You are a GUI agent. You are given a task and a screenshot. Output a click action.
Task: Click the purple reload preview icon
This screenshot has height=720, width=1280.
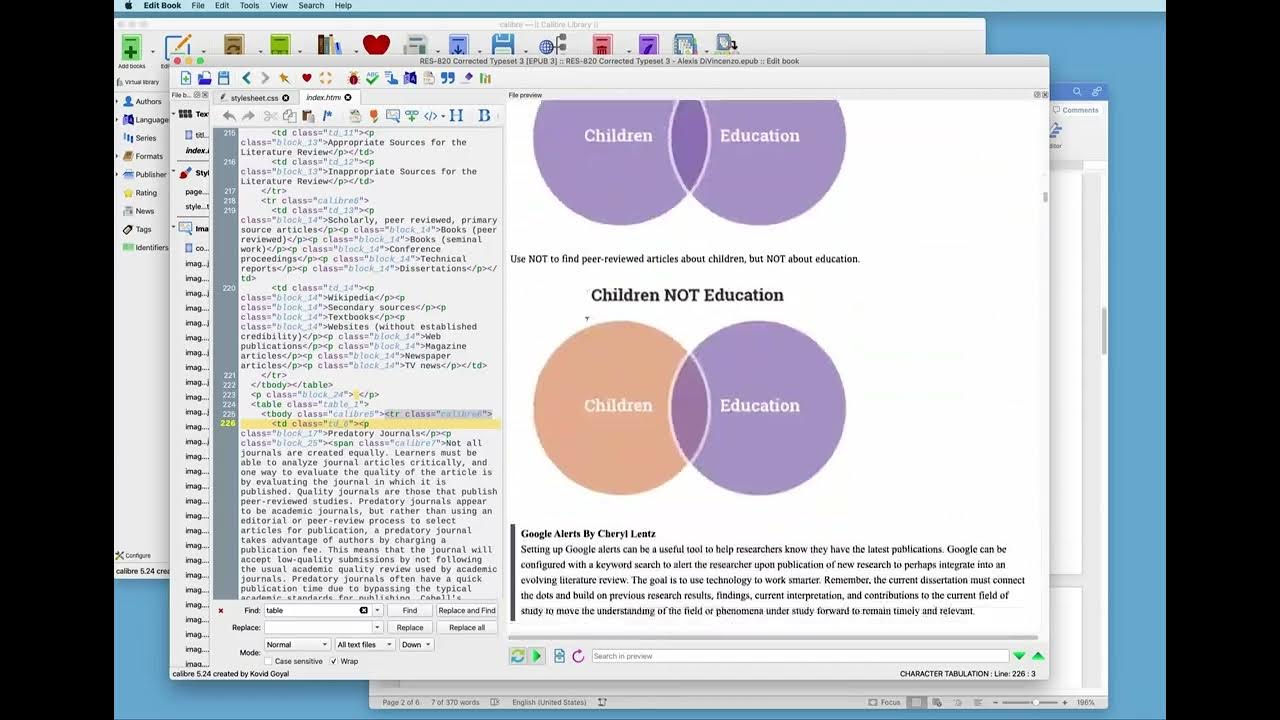pyautogui.click(x=578, y=656)
